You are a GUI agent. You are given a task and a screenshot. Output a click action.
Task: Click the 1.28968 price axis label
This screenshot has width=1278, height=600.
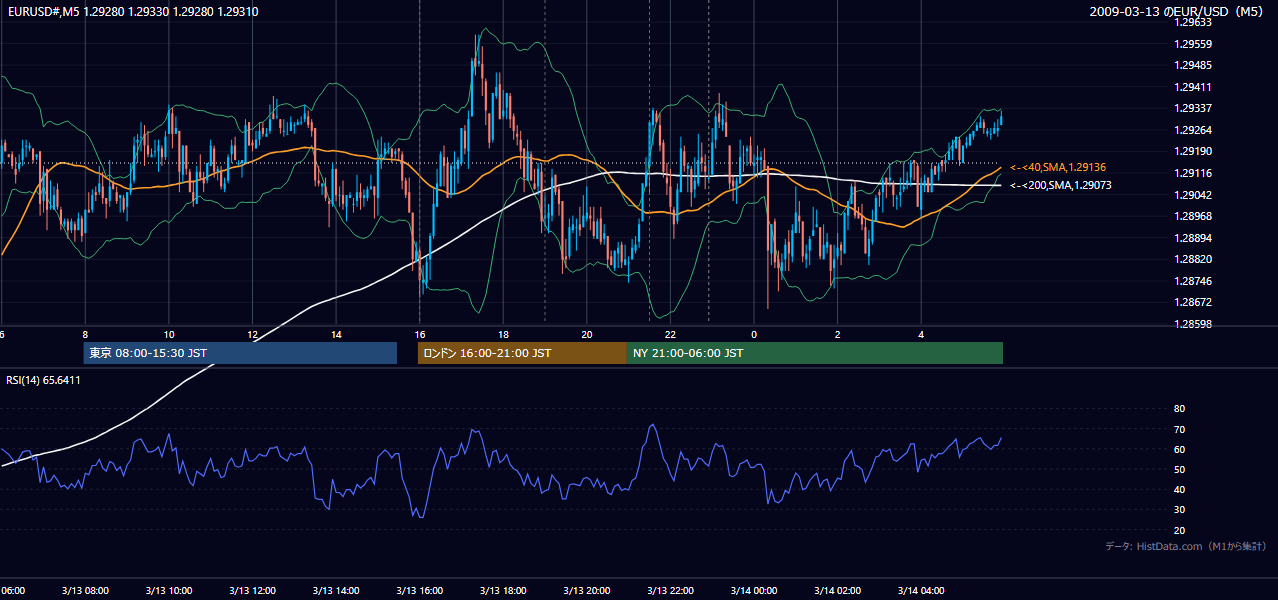tap(1192, 216)
